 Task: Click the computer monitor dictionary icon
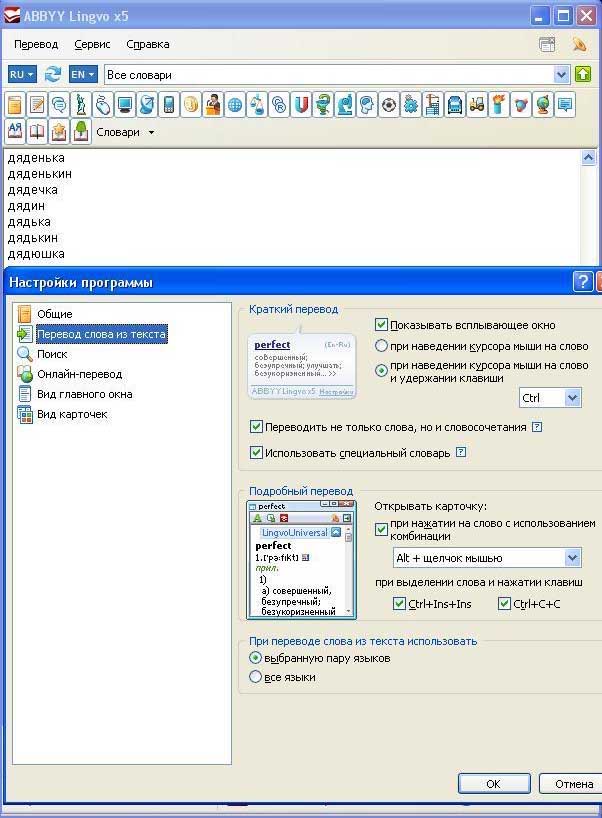point(125,105)
